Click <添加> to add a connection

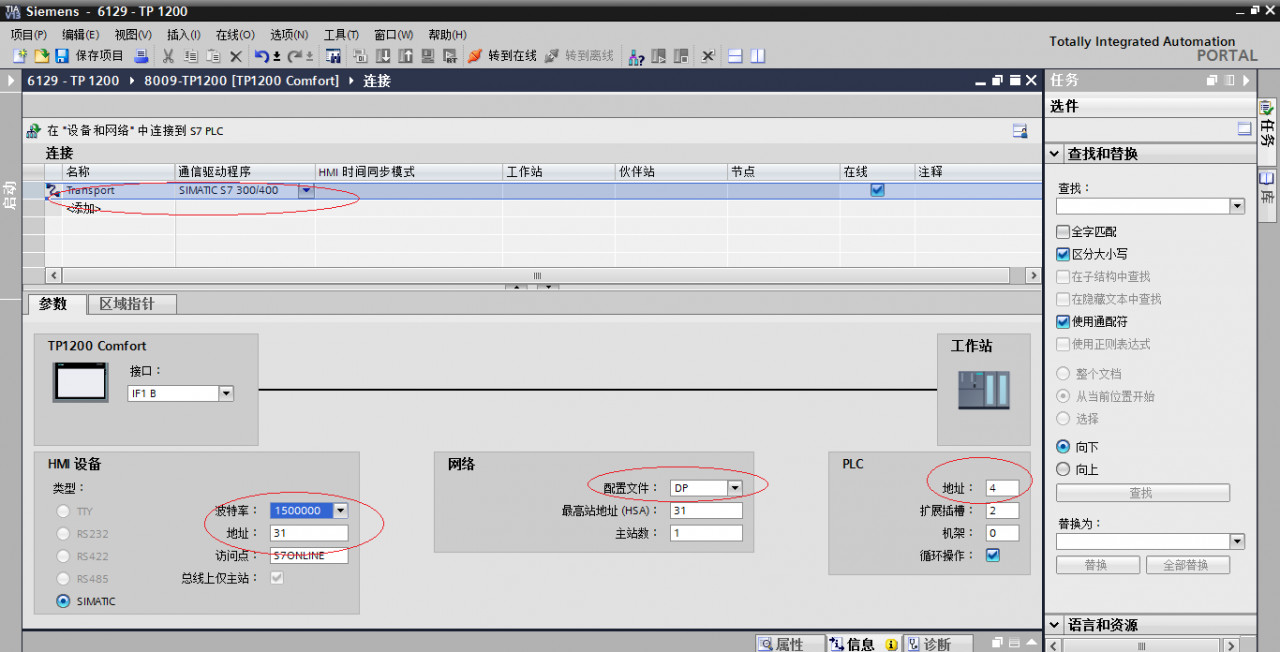(x=83, y=208)
